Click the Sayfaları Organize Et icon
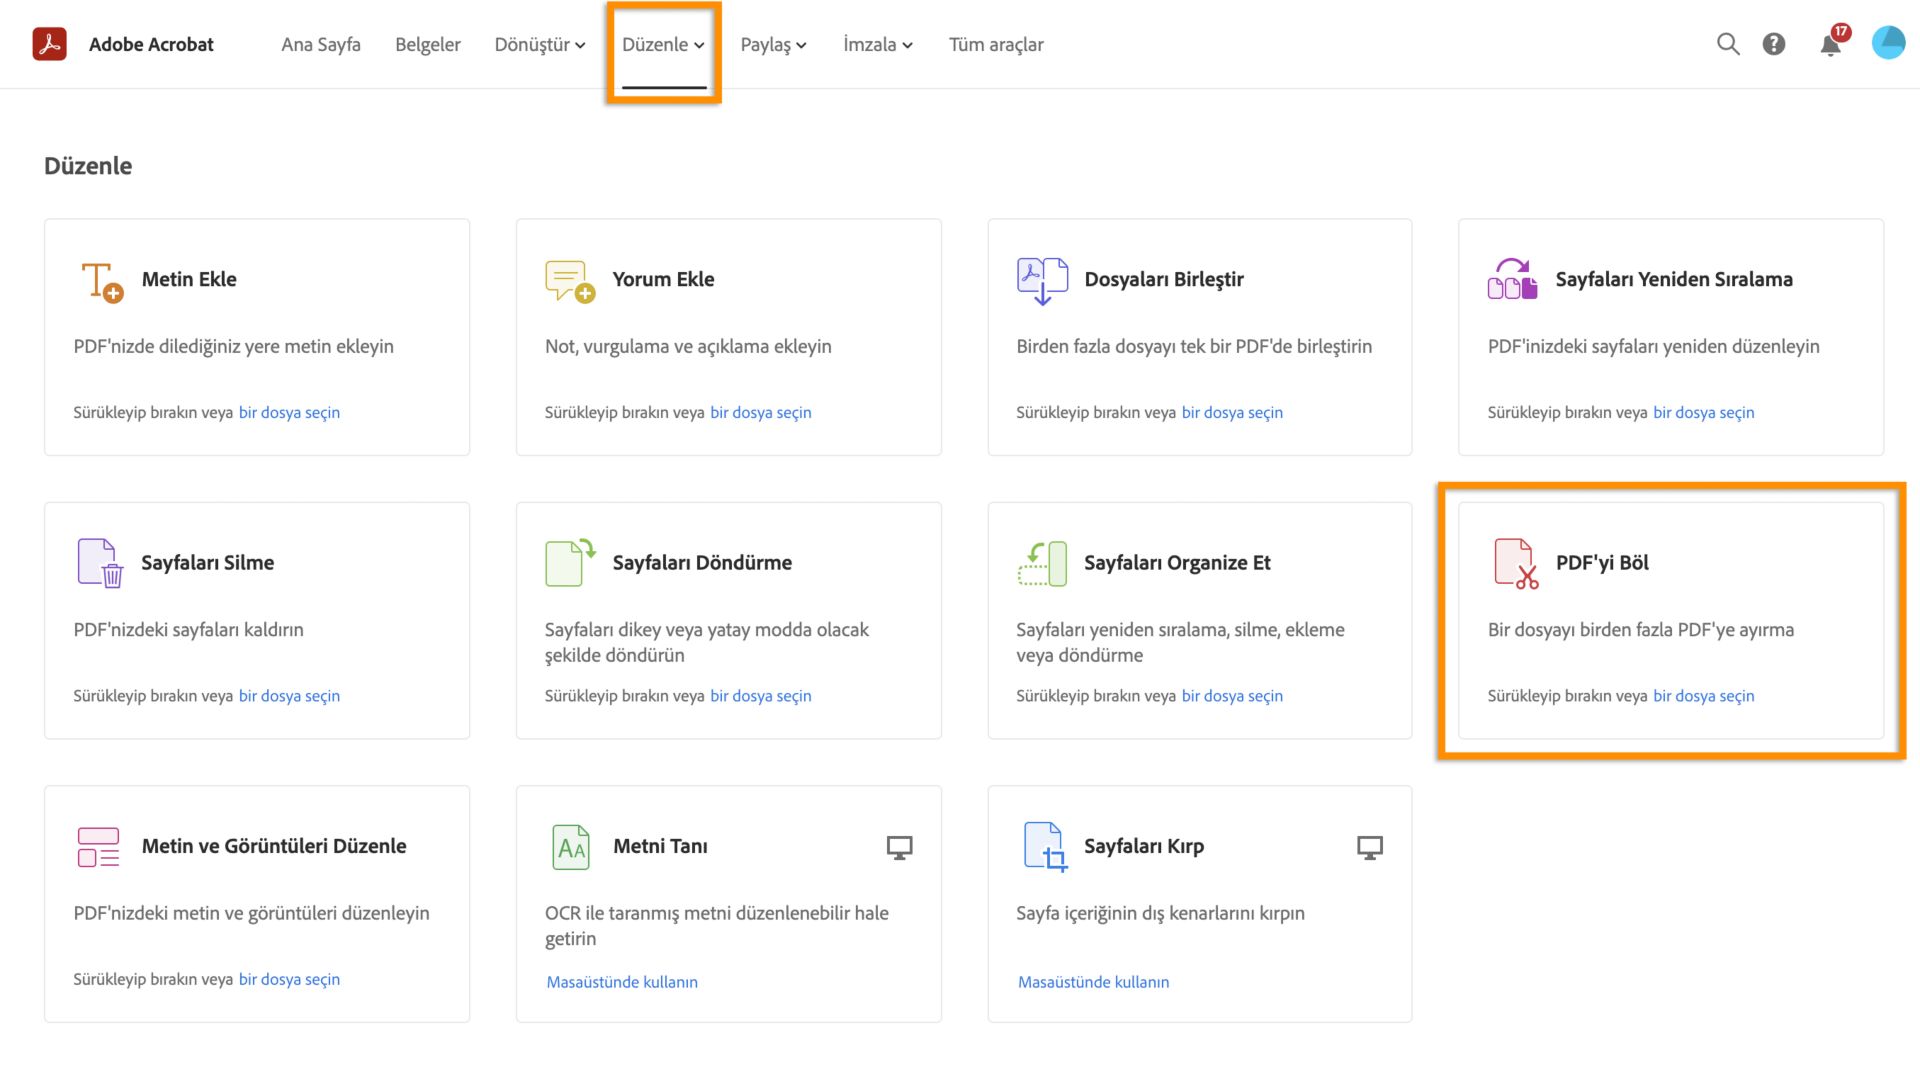The height and width of the screenshot is (1092, 1920). pos(1042,563)
